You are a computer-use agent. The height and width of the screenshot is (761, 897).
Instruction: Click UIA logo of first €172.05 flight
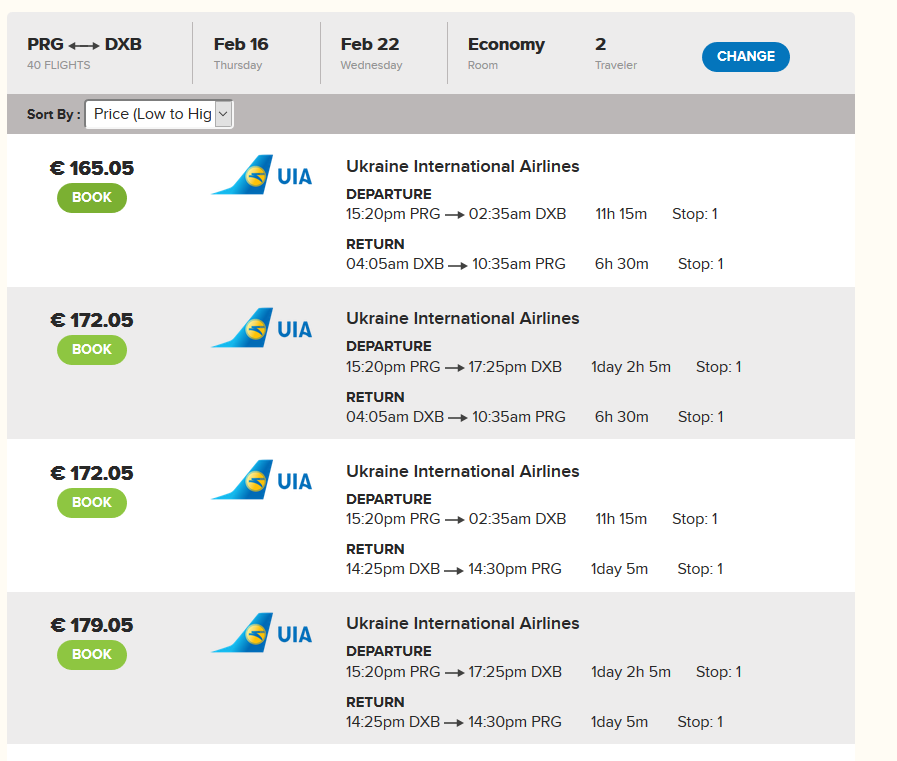[262, 328]
